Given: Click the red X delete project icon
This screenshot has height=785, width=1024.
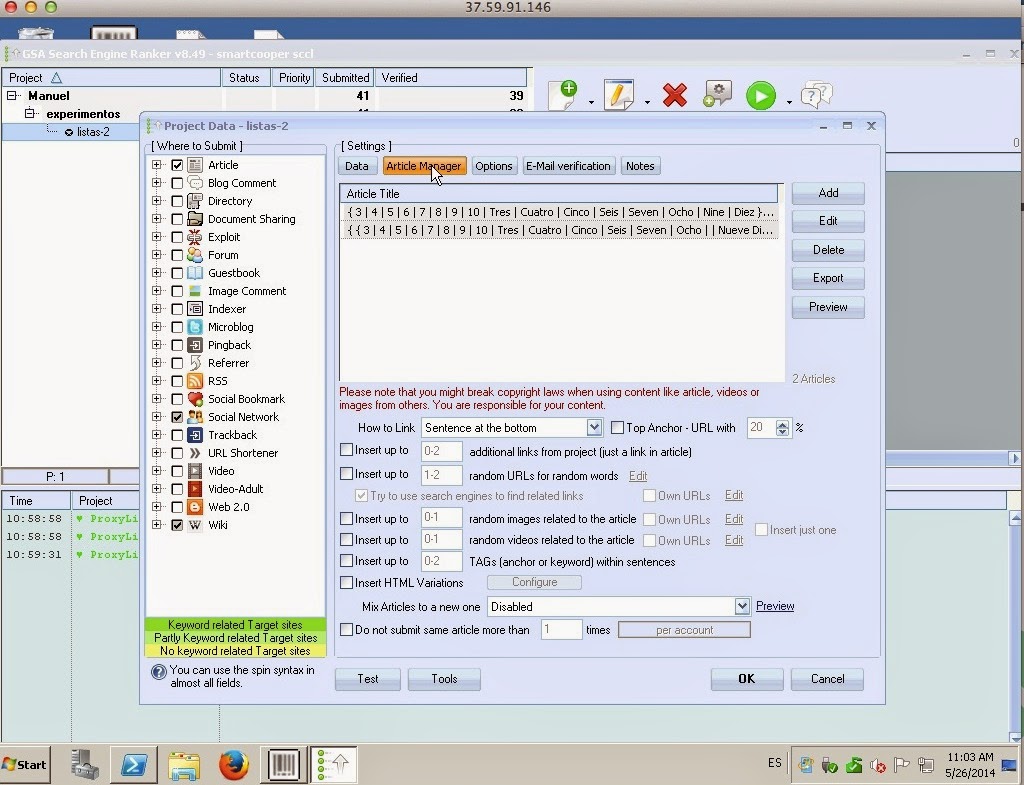Looking at the screenshot, I should (x=675, y=95).
